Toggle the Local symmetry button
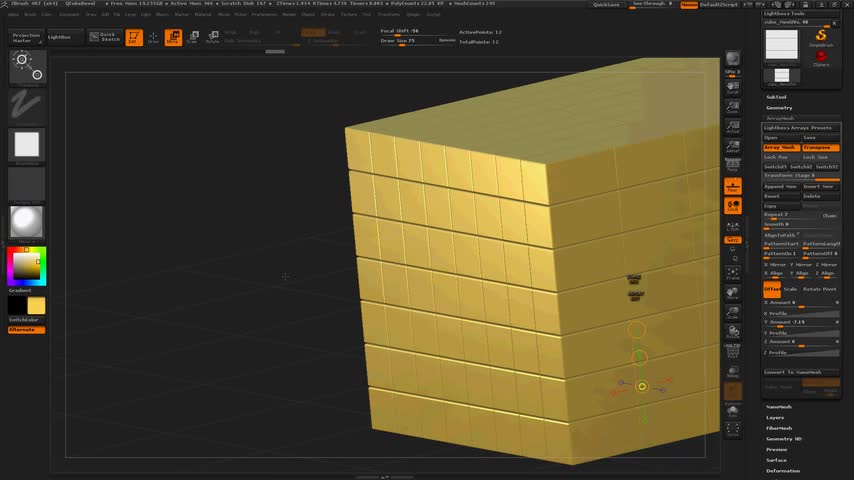Screen dimensions: 854x480 [733, 206]
